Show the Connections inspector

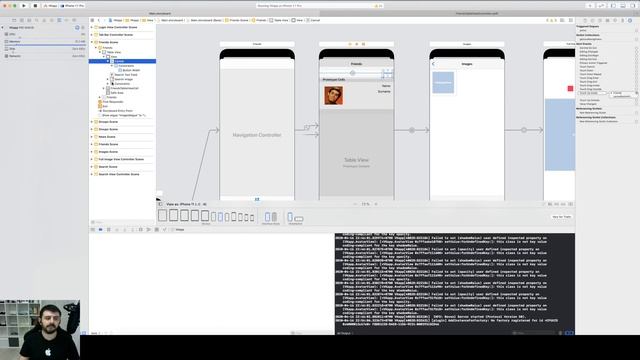click(x=630, y=20)
